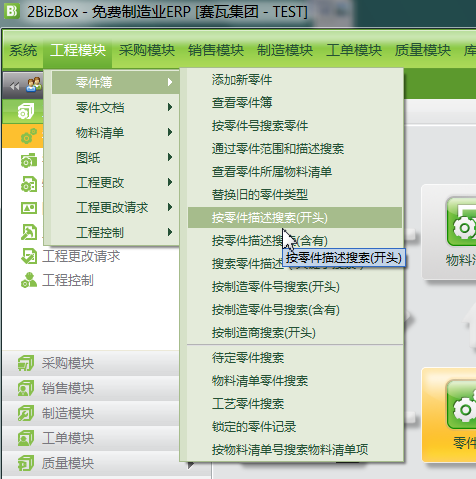This screenshot has height=479, width=476.
Task: Open 工单模块 panel in sidebar
Action: 91,438
